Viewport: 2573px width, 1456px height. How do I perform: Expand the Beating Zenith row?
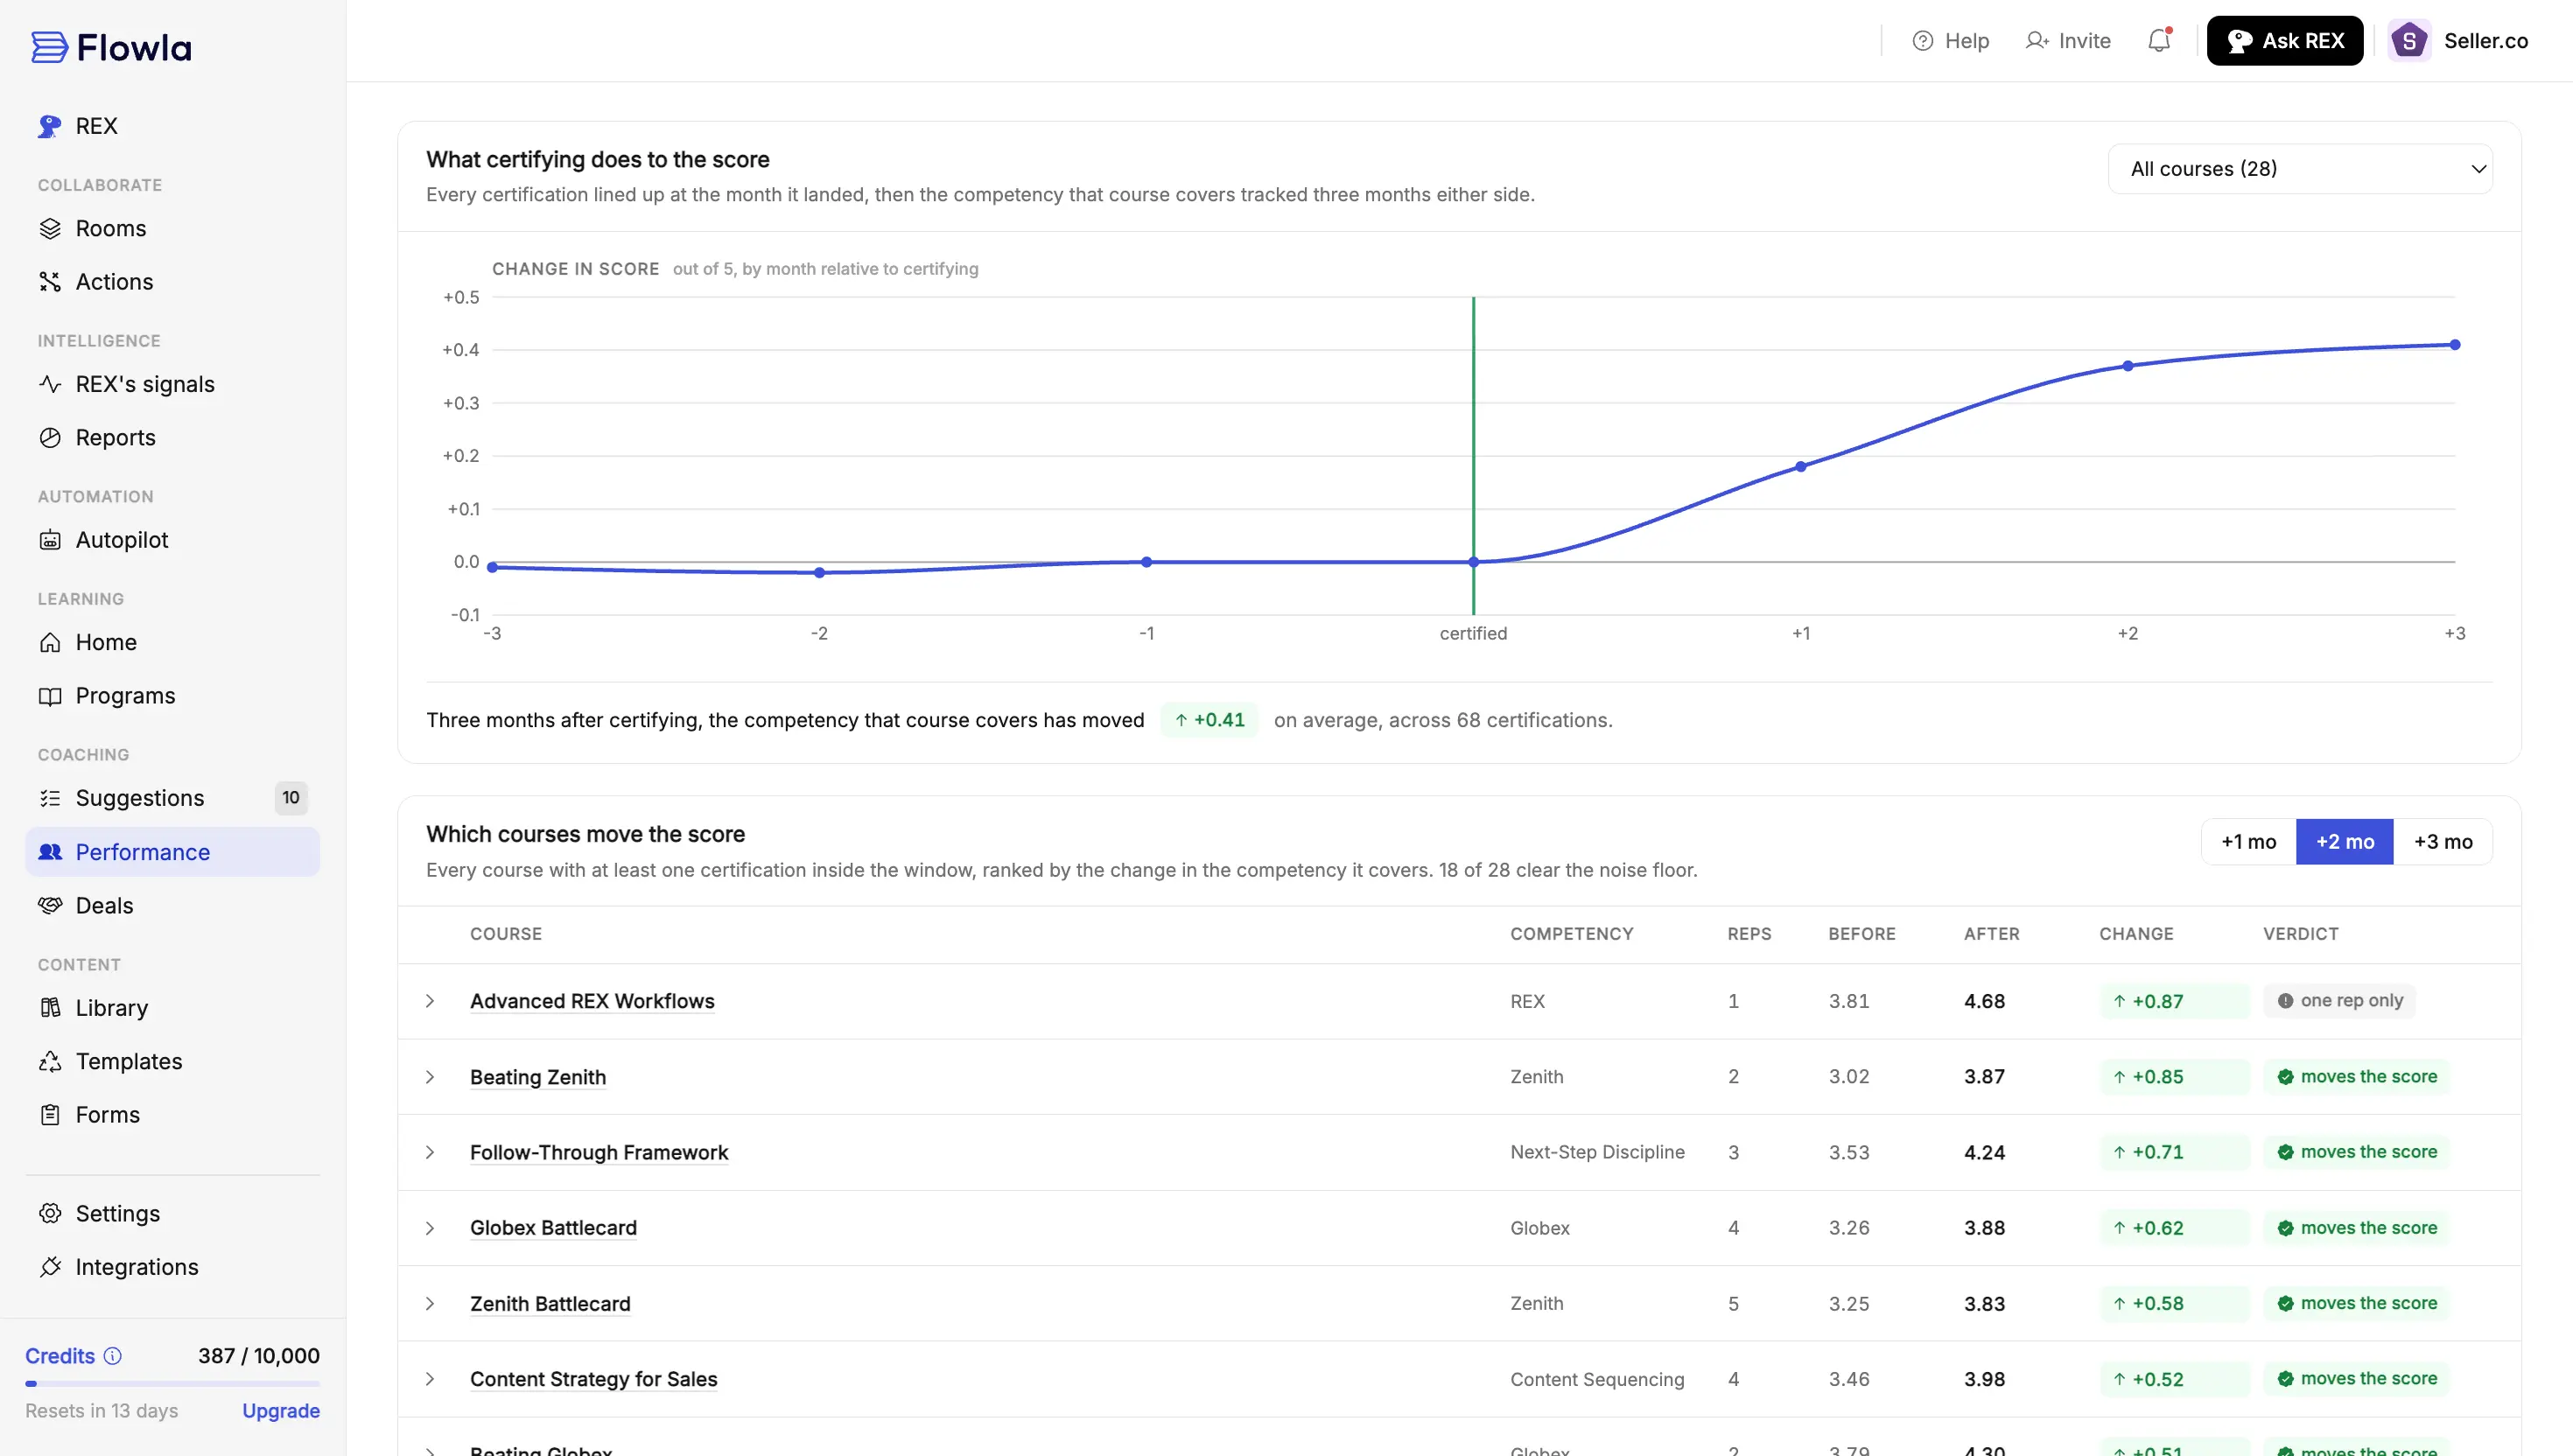click(430, 1077)
